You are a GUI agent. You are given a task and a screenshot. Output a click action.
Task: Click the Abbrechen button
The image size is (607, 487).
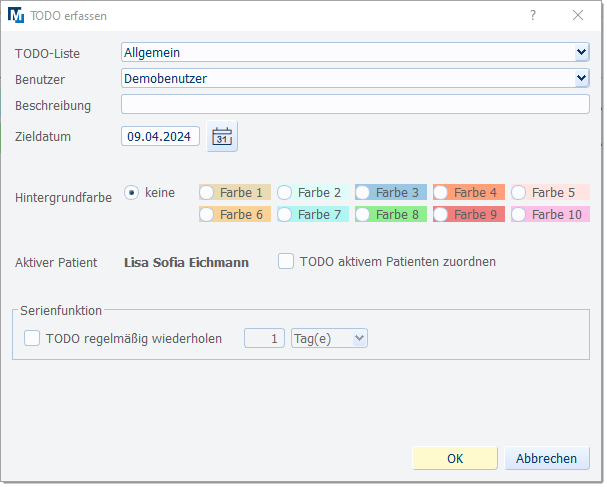547,459
